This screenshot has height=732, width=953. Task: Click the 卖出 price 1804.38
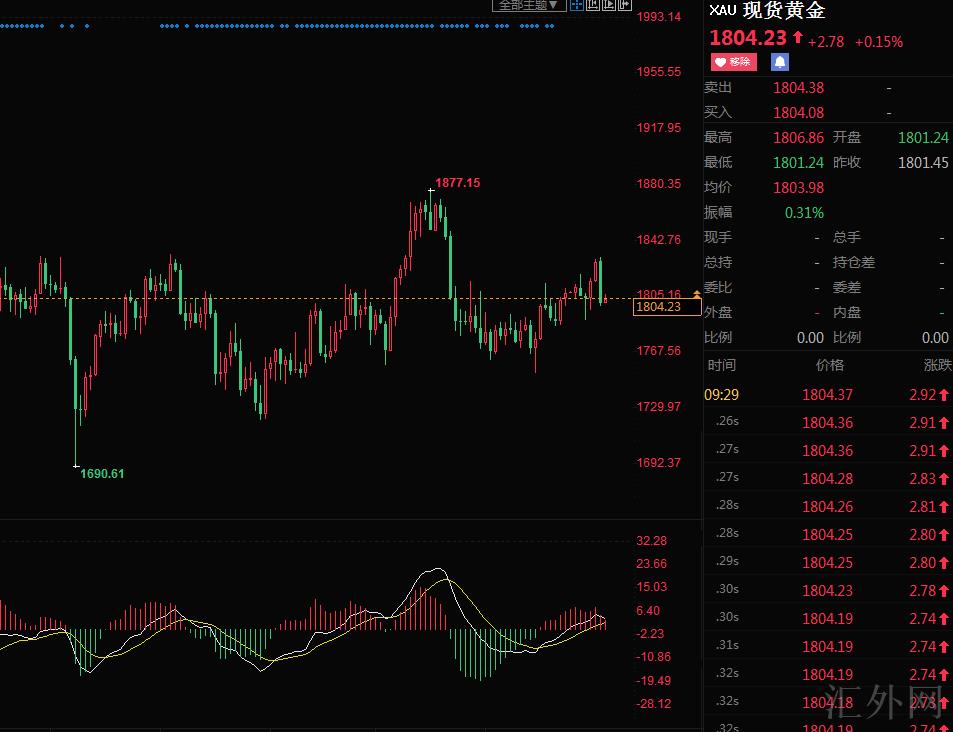click(798, 88)
